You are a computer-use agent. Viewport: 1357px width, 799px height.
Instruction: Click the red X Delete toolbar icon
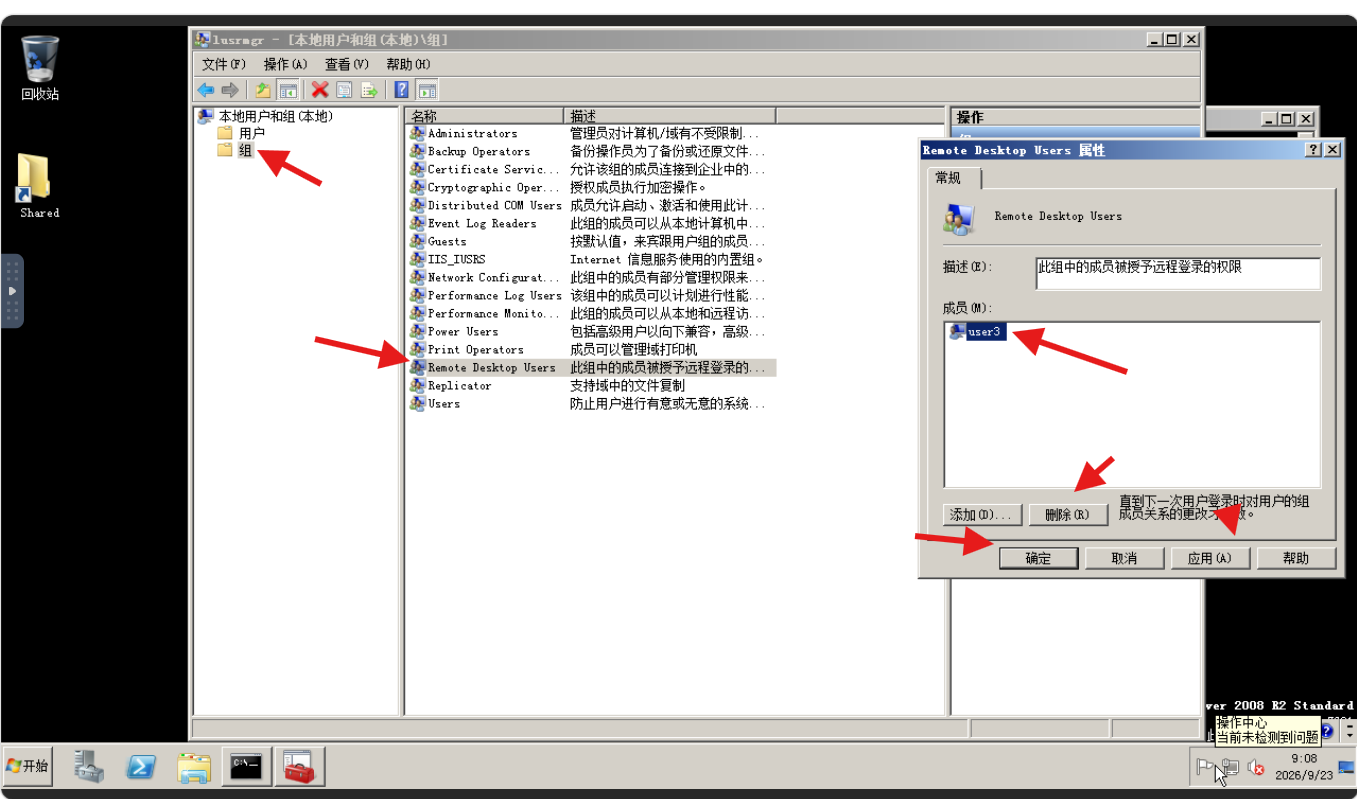pyautogui.click(x=320, y=90)
